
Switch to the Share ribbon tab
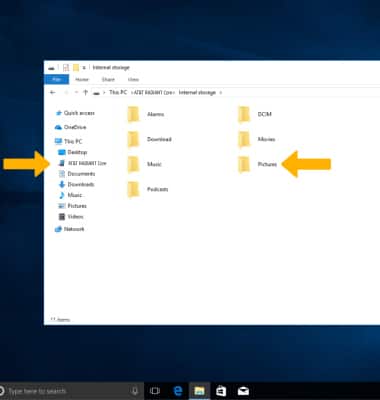(108, 79)
